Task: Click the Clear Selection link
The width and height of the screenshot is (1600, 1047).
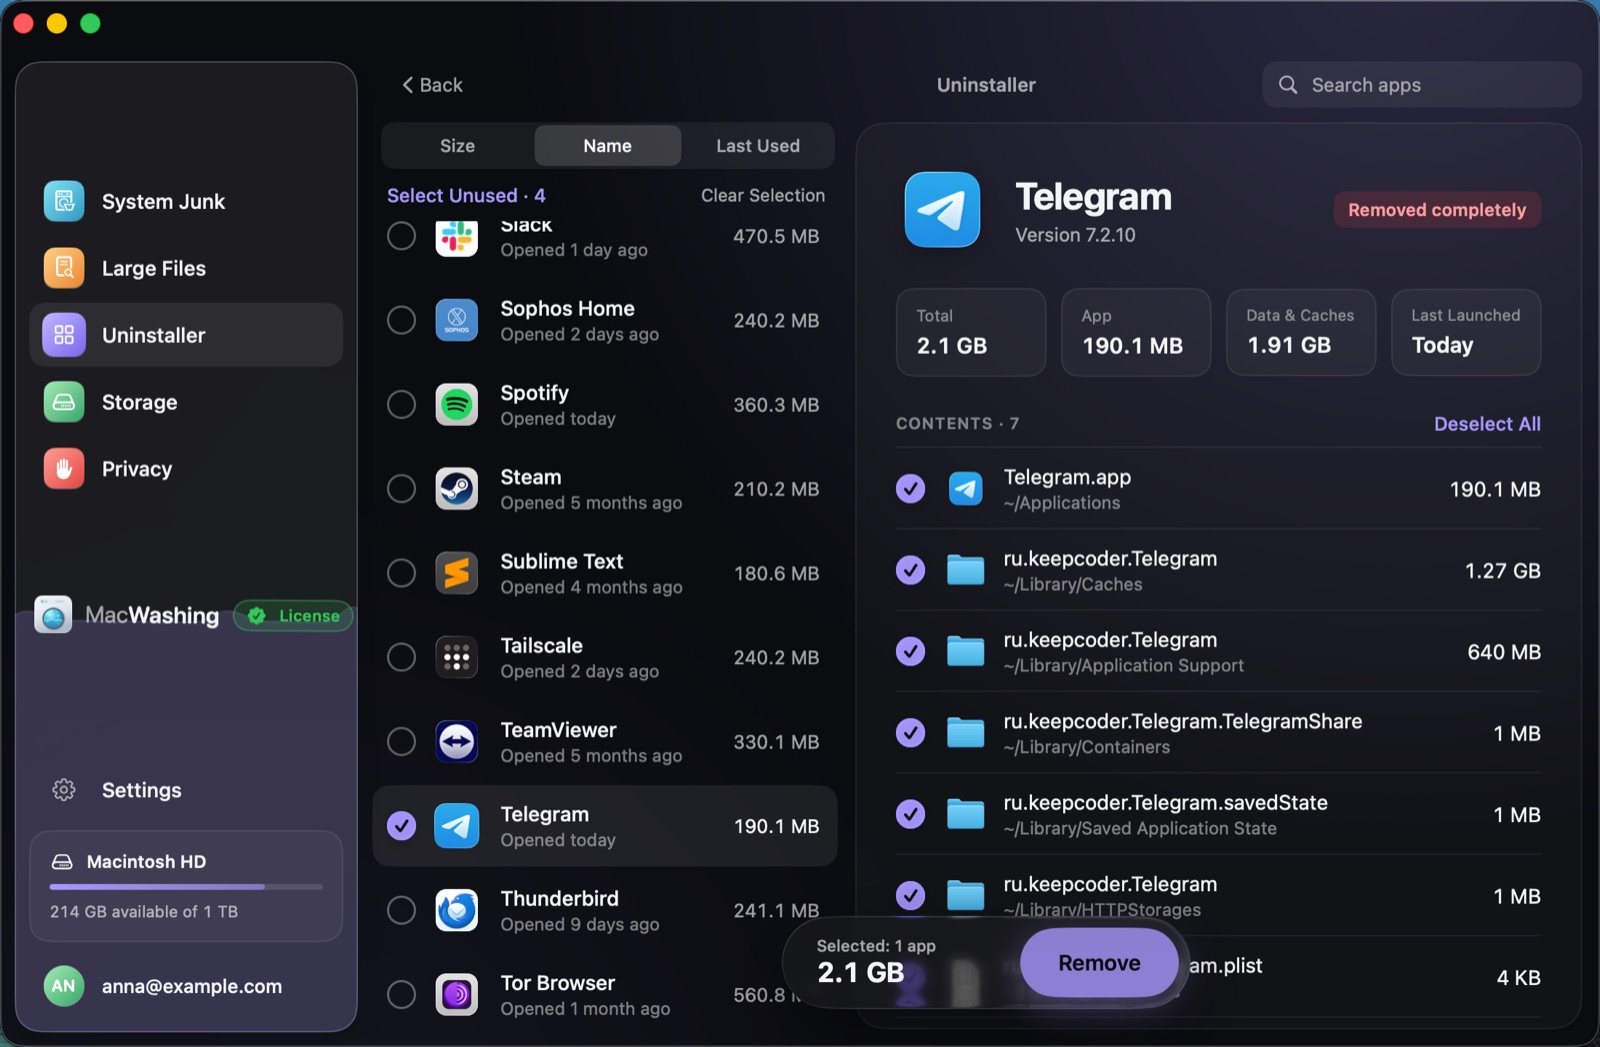Action: [x=763, y=196]
